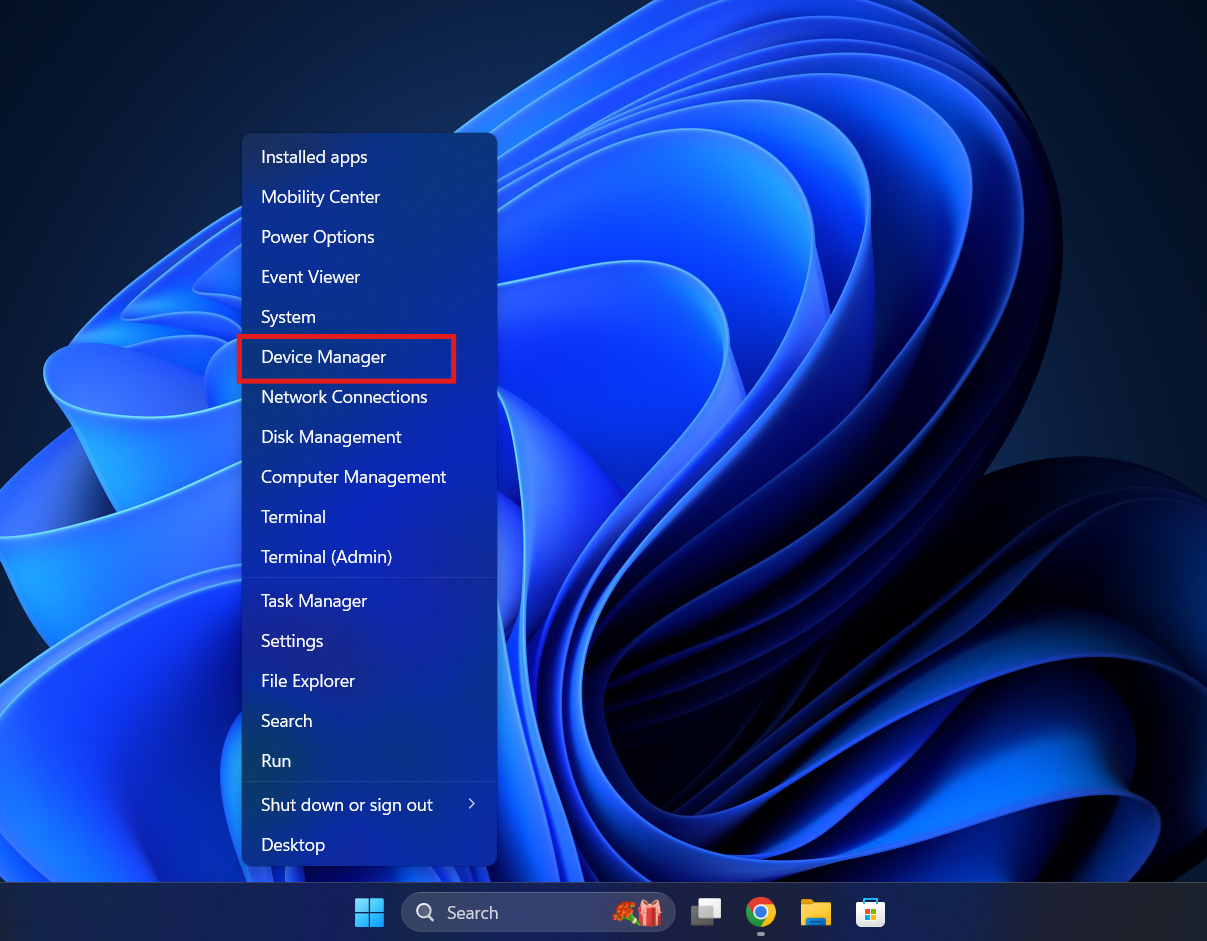Click the magnifier icon in the search box
Screen dimensions: 1207x941
(424, 912)
